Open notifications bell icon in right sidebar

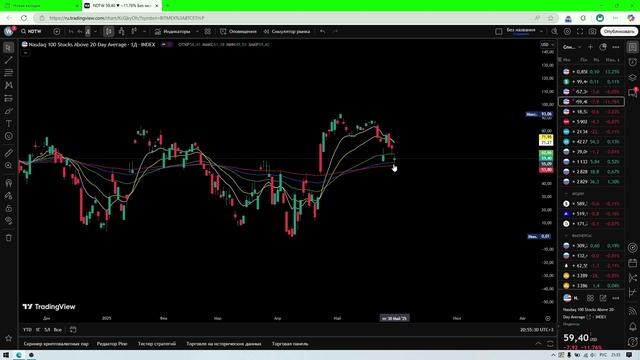click(632, 327)
